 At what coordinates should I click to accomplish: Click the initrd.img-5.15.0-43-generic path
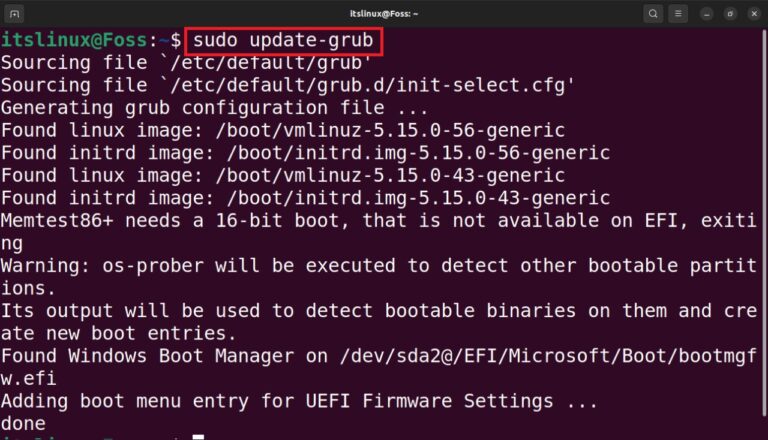point(418,198)
